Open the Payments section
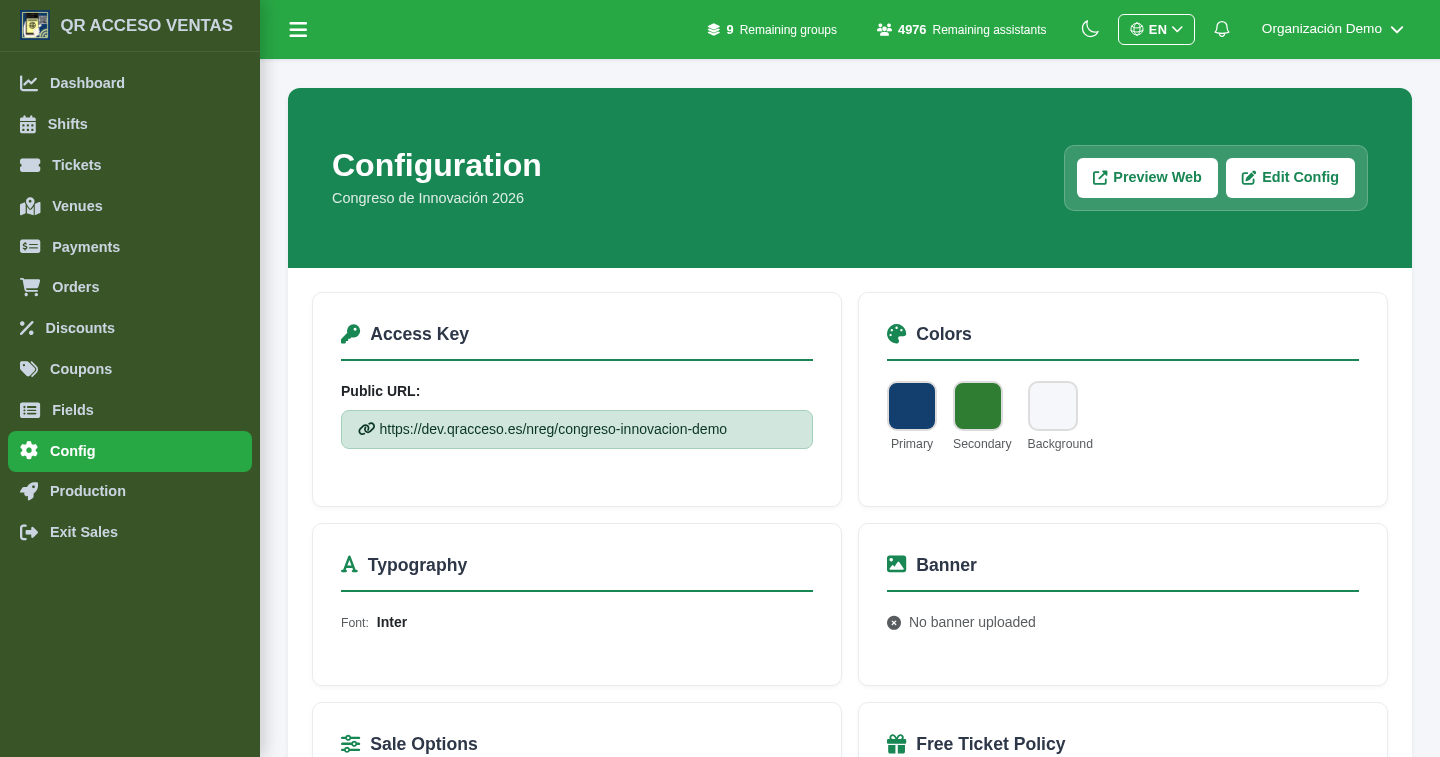 tap(130, 246)
